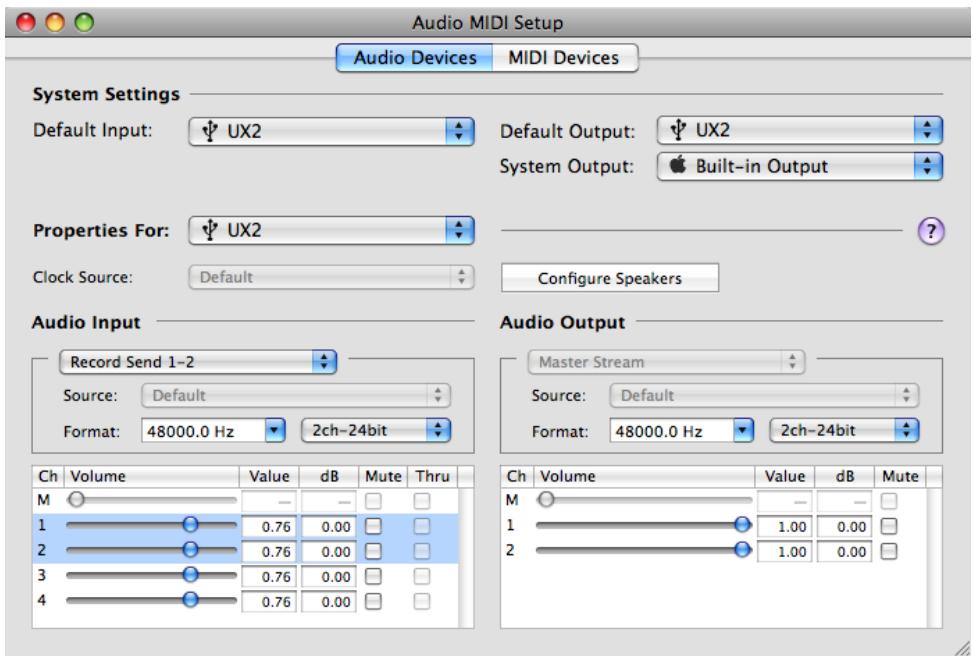Close the Audio MIDI Setup window

point(25,22)
